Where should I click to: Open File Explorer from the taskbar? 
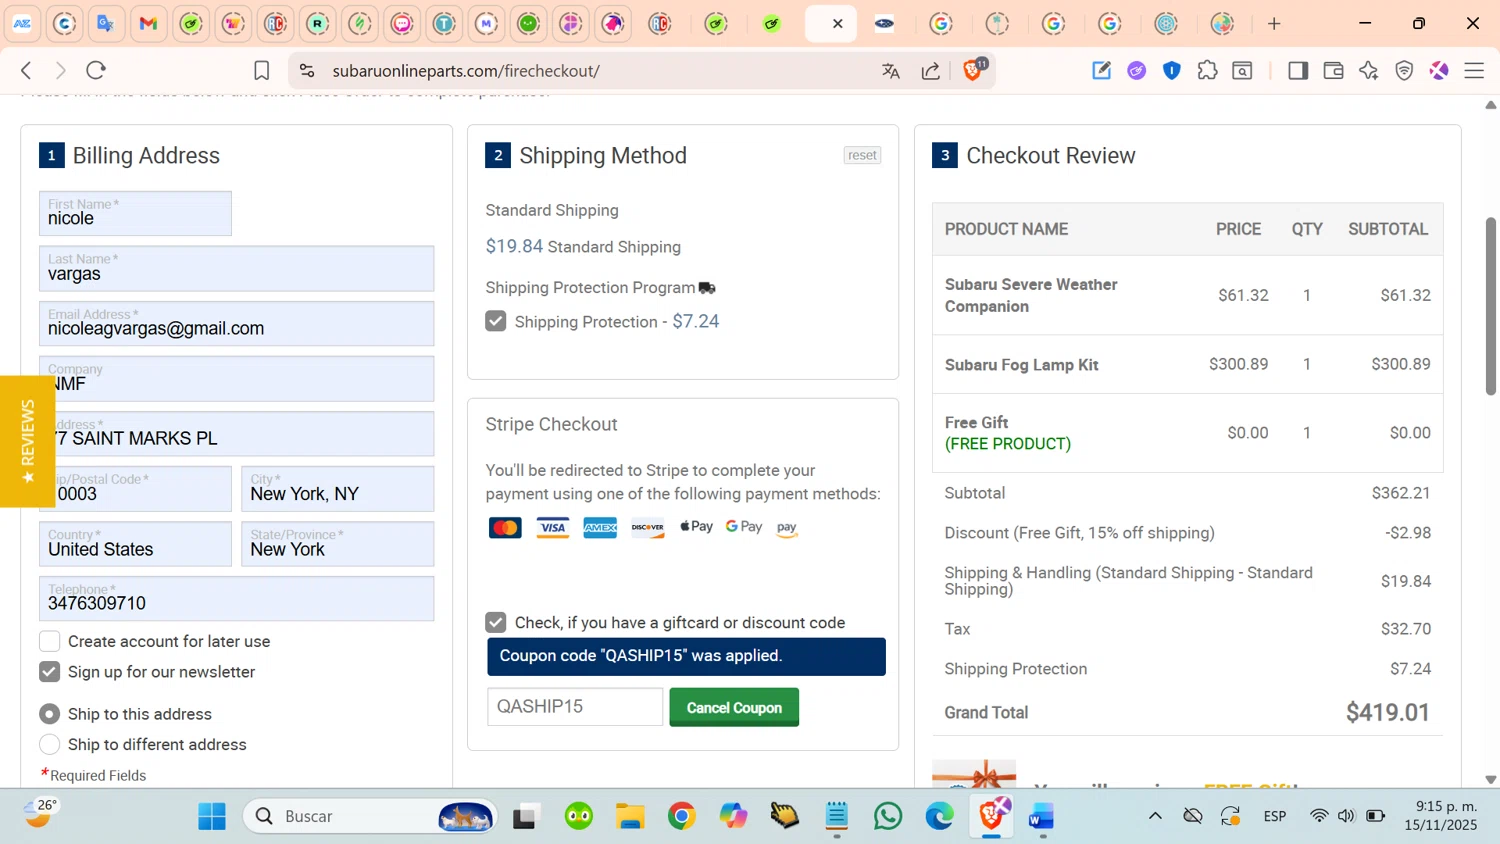630,816
